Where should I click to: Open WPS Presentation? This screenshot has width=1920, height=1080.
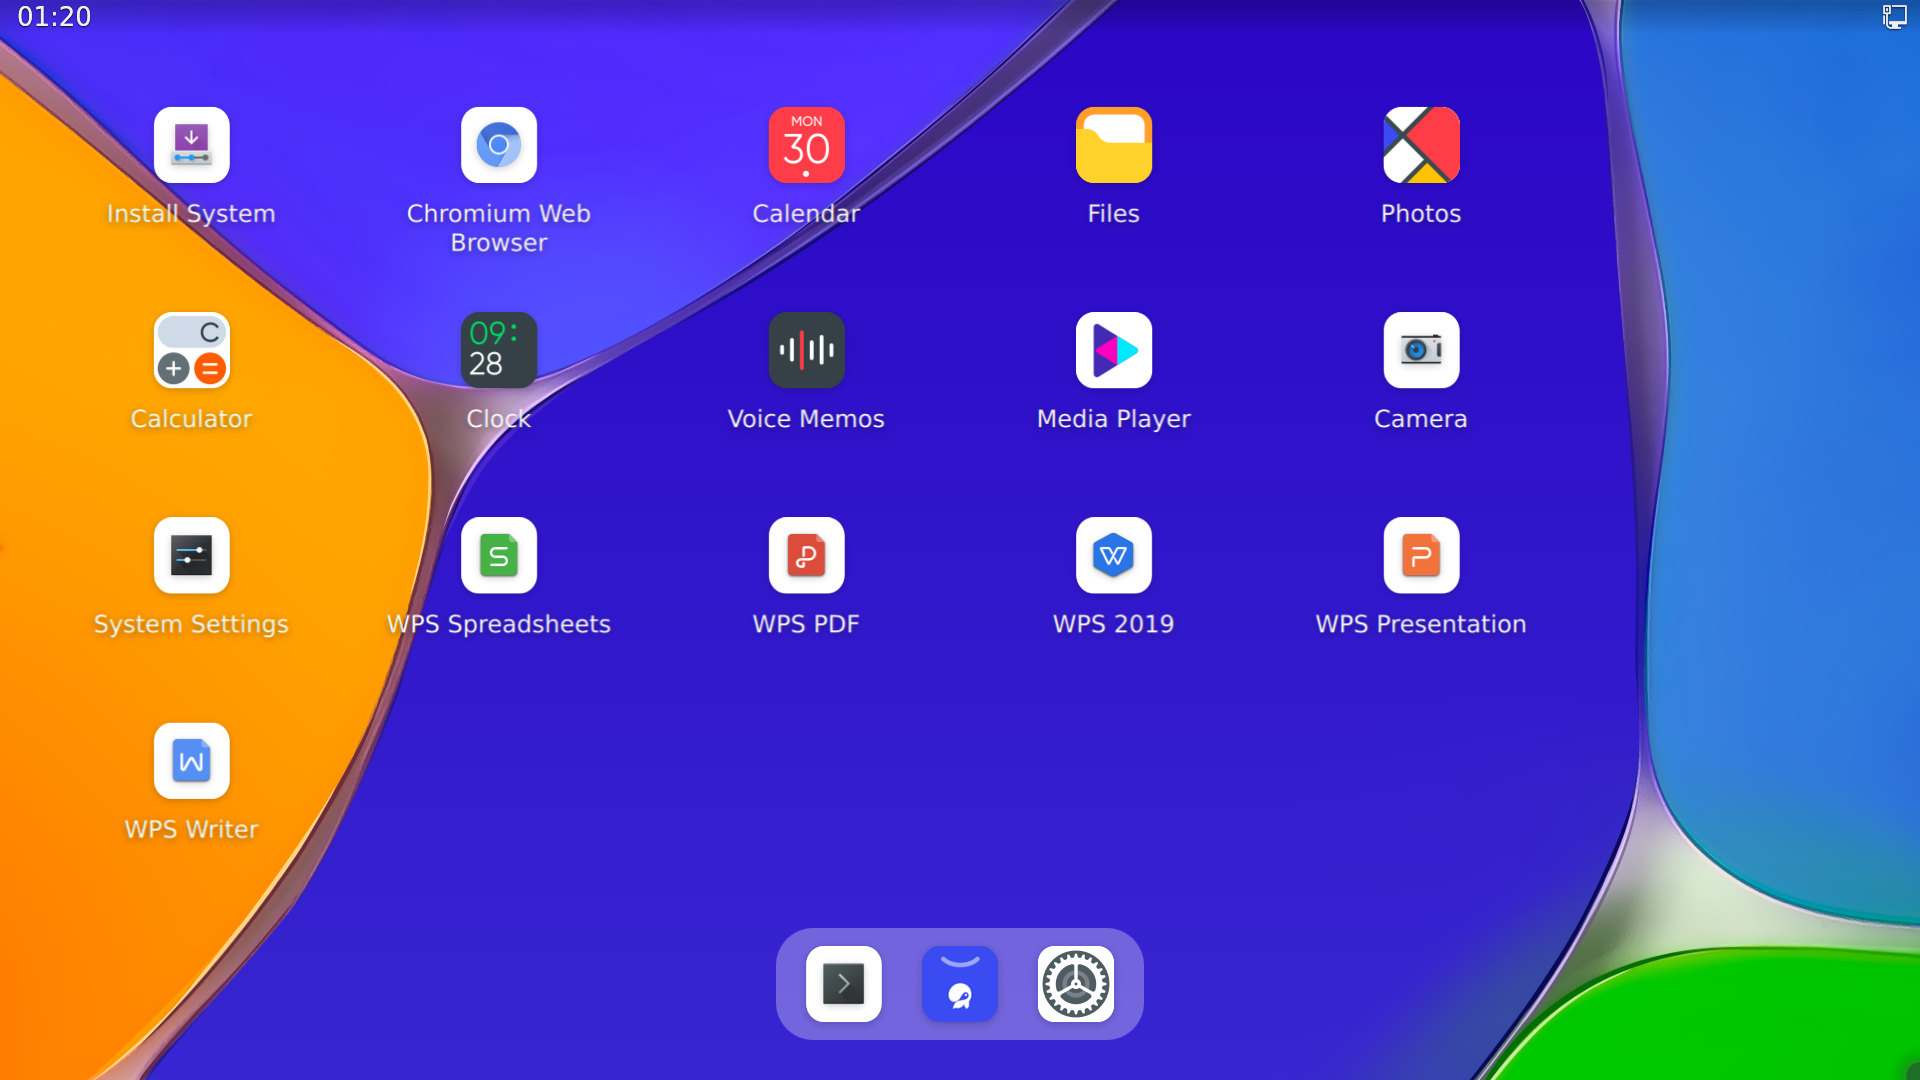pos(1420,556)
